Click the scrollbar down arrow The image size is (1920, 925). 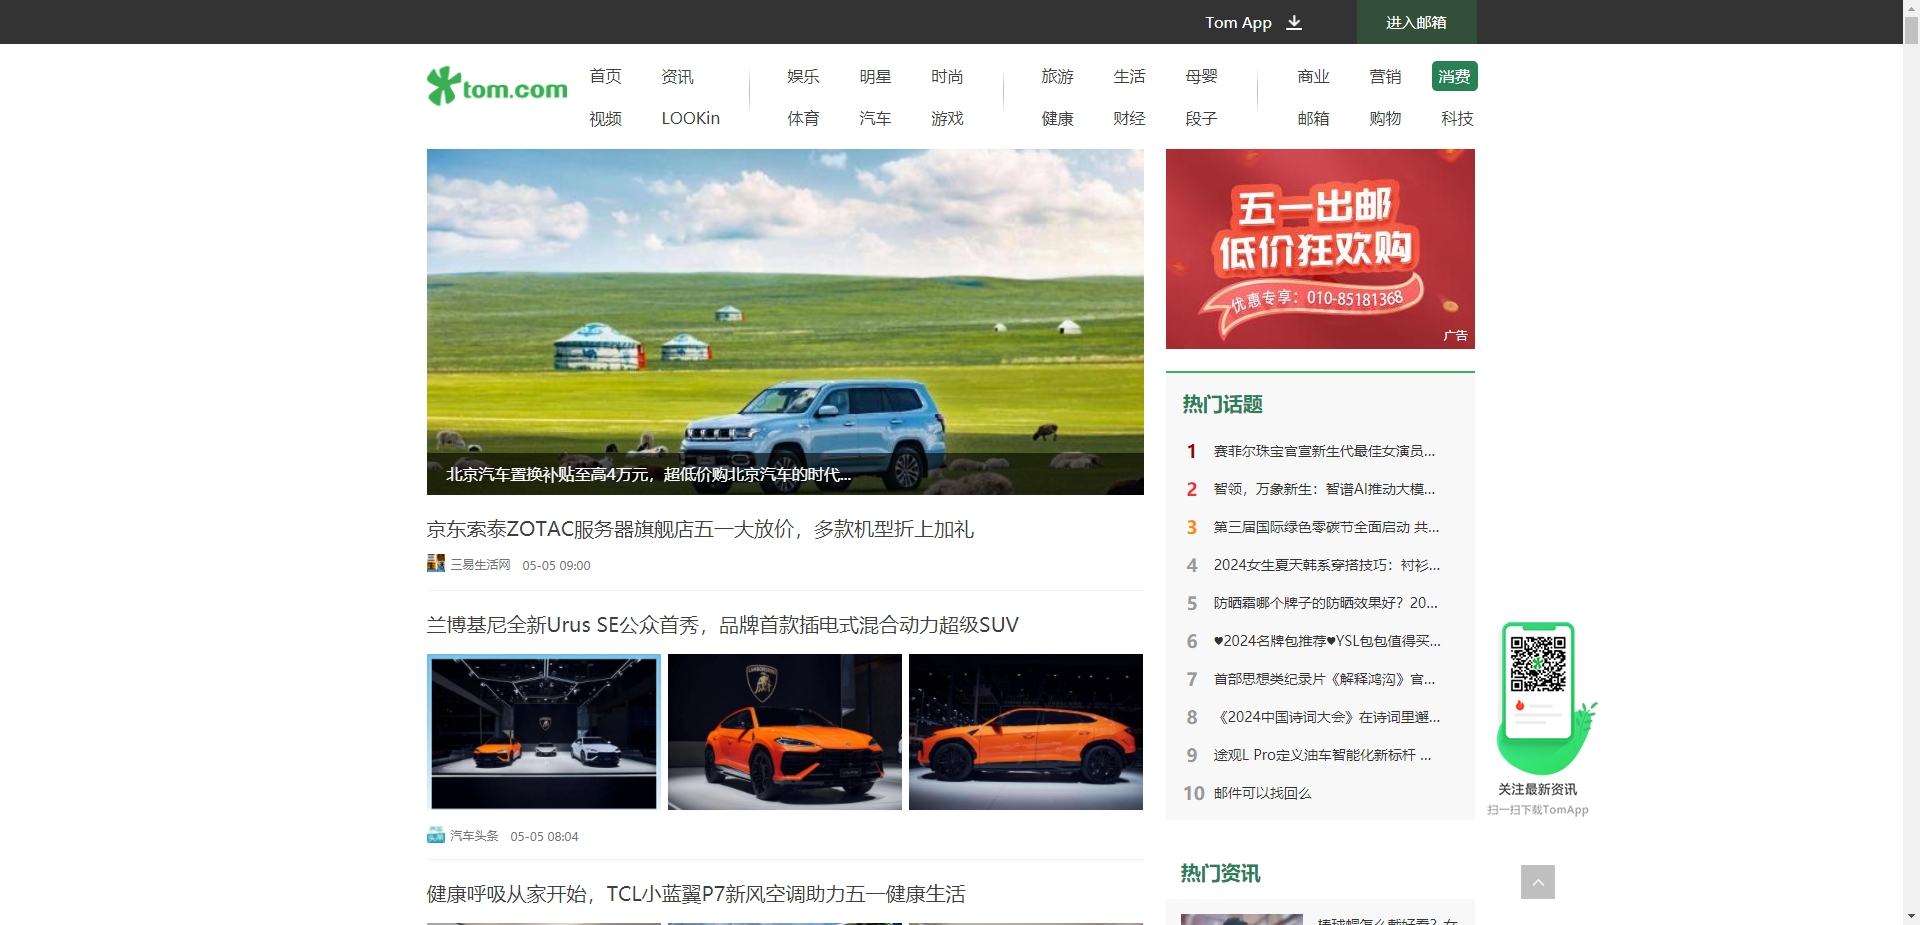pyautogui.click(x=1911, y=916)
